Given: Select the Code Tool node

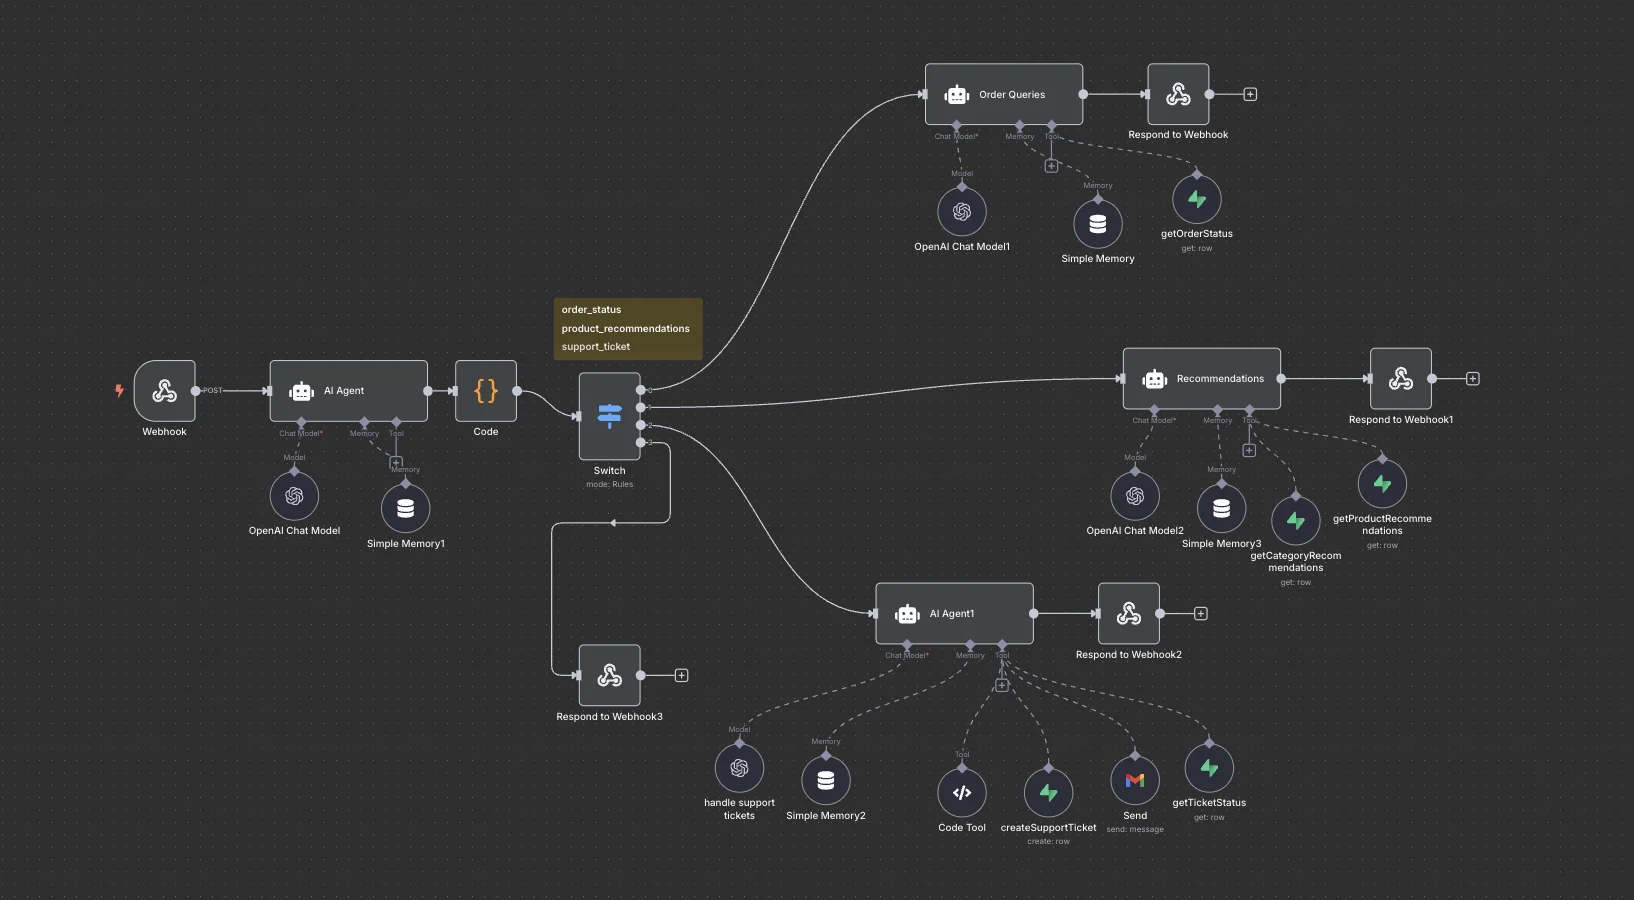Looking at the screenshot, I should [962, 793].
